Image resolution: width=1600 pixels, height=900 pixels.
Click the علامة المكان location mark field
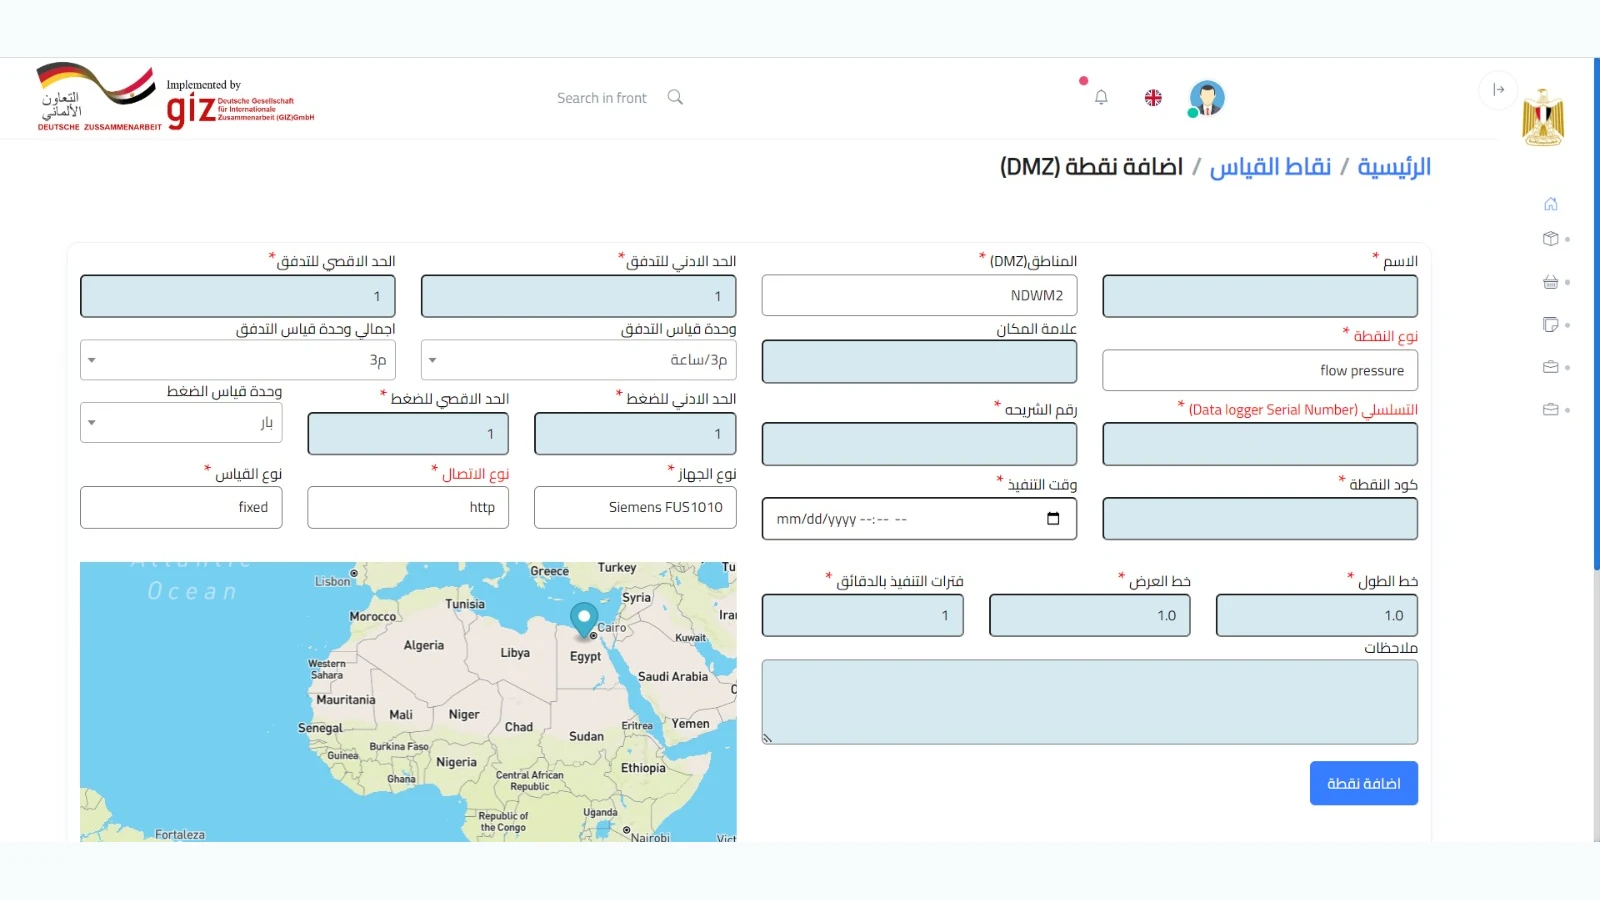[920, 362]
